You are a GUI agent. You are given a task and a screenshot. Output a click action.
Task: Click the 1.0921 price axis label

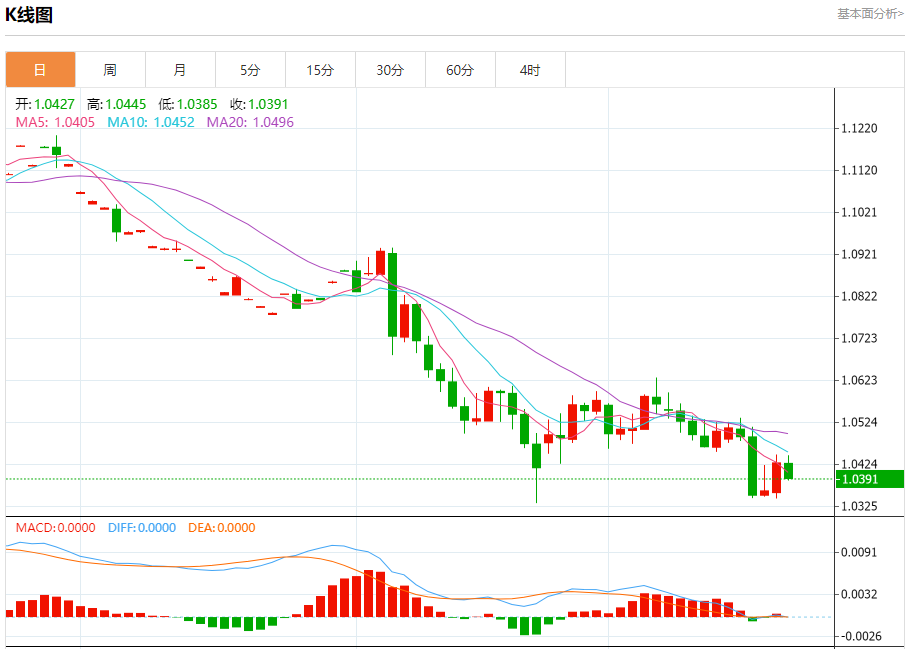click(860, 254)
